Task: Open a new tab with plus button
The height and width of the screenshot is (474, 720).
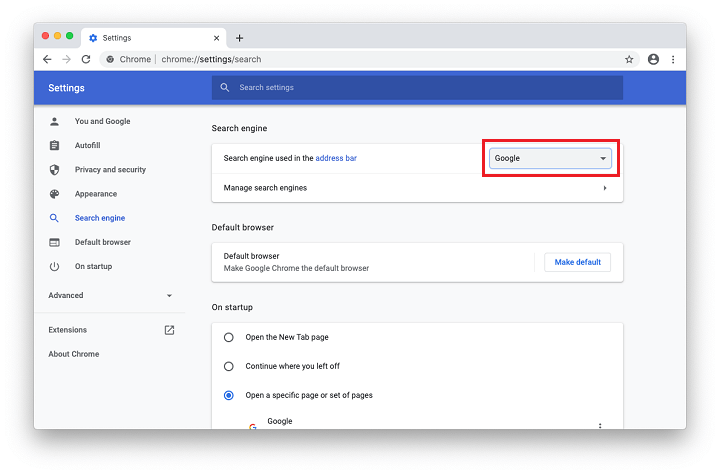Action: [x=239, y=38]
